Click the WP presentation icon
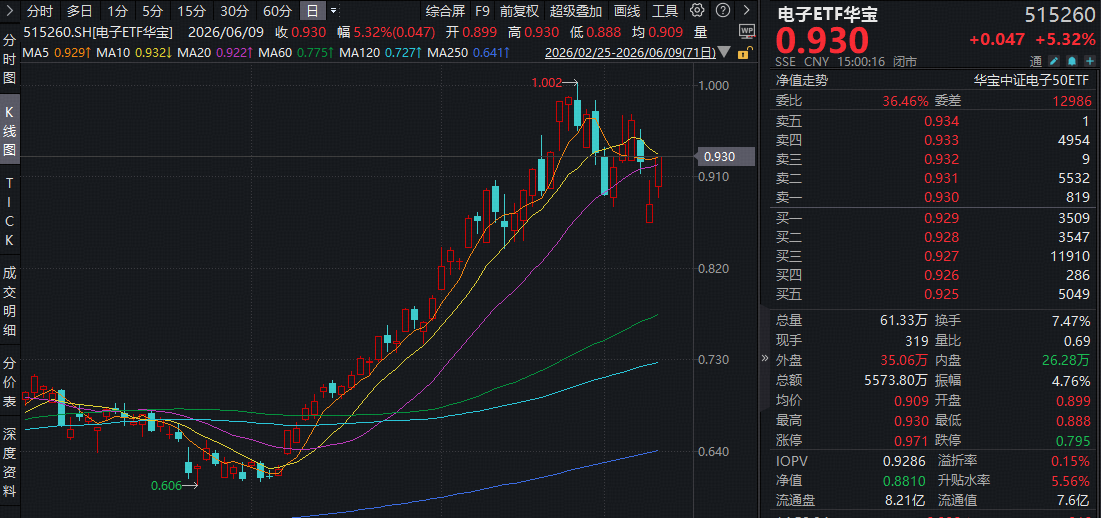Screen dimensions: 1101x518 [746, 31]
